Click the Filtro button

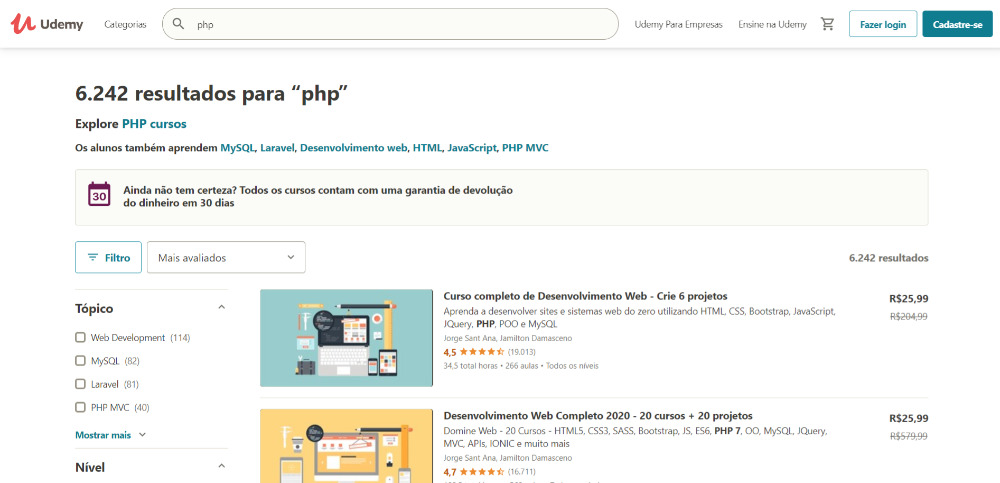[108, 257]
